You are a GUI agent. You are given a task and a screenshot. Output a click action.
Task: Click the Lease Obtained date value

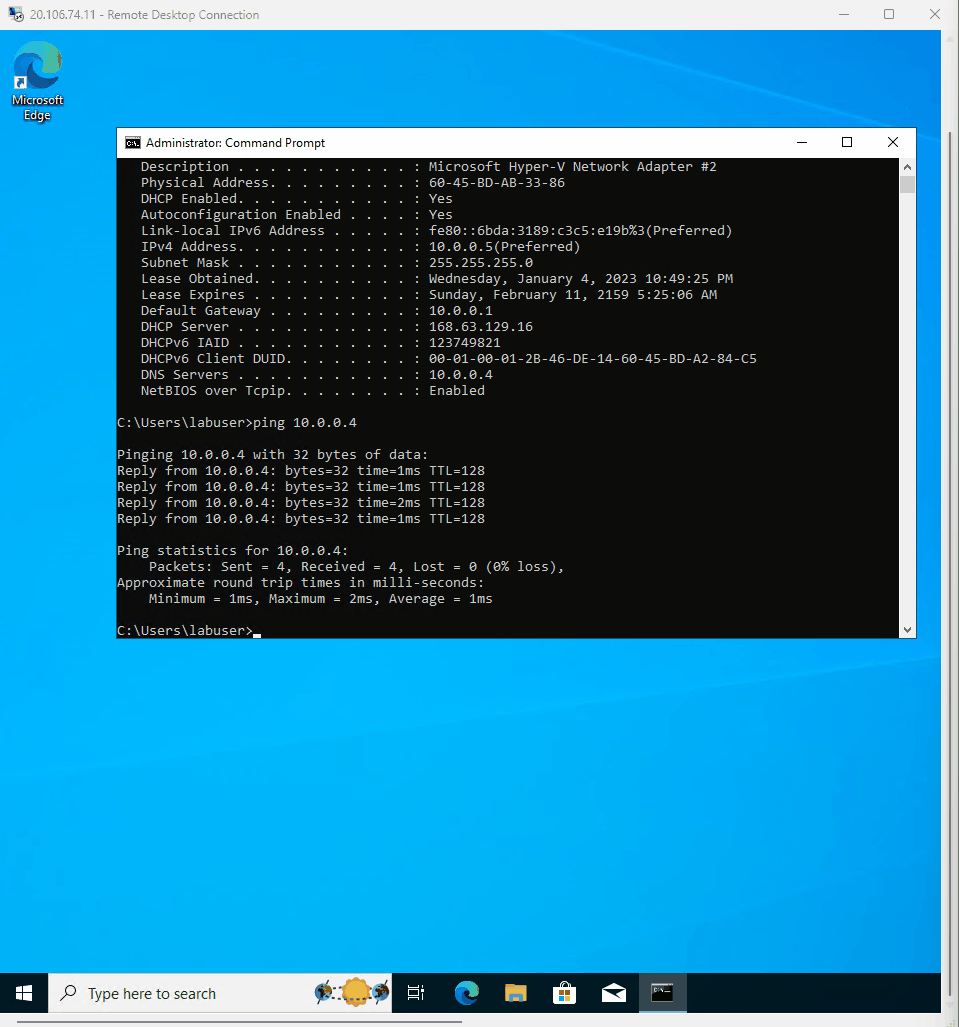pyautogui.click(x=581, y=279)
